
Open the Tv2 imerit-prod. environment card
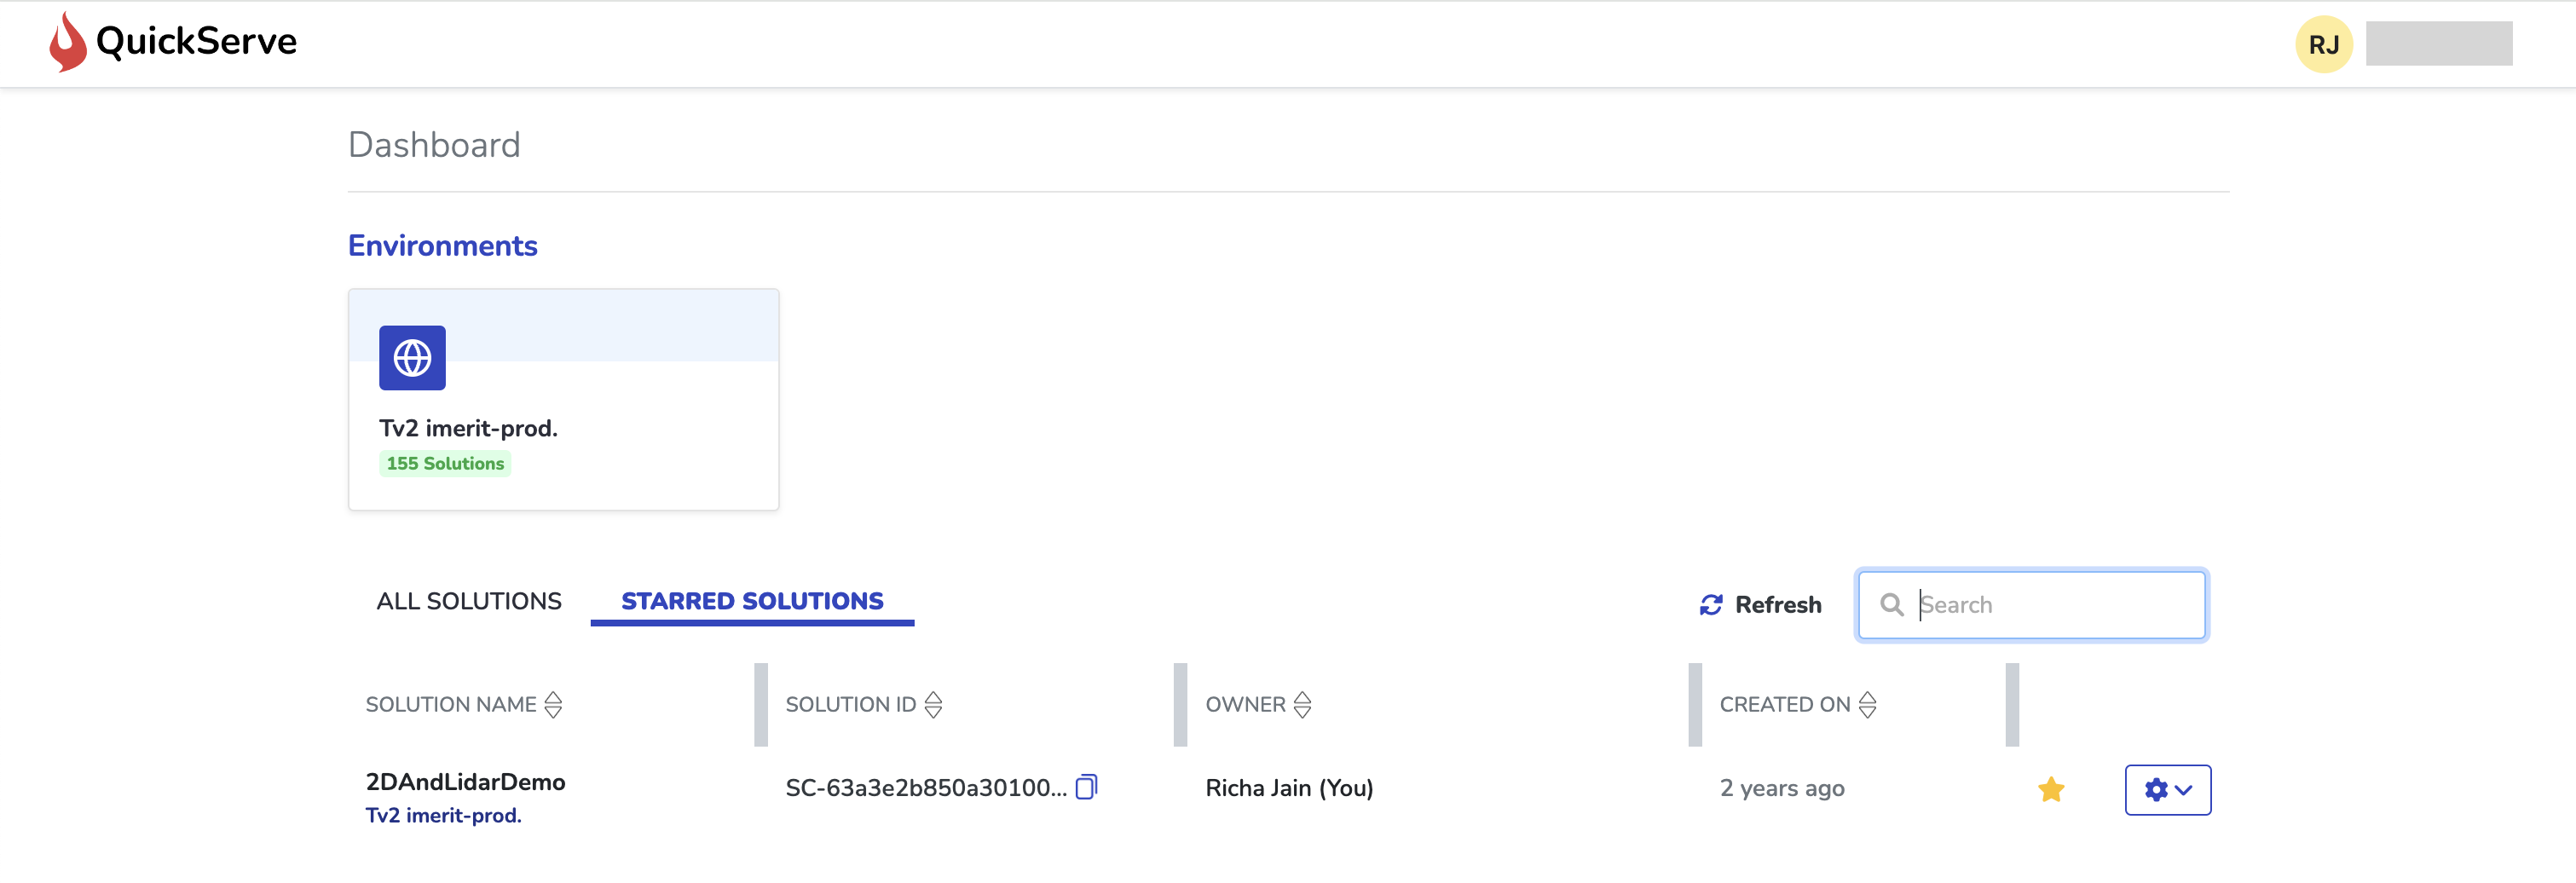[x=563, y=400]
